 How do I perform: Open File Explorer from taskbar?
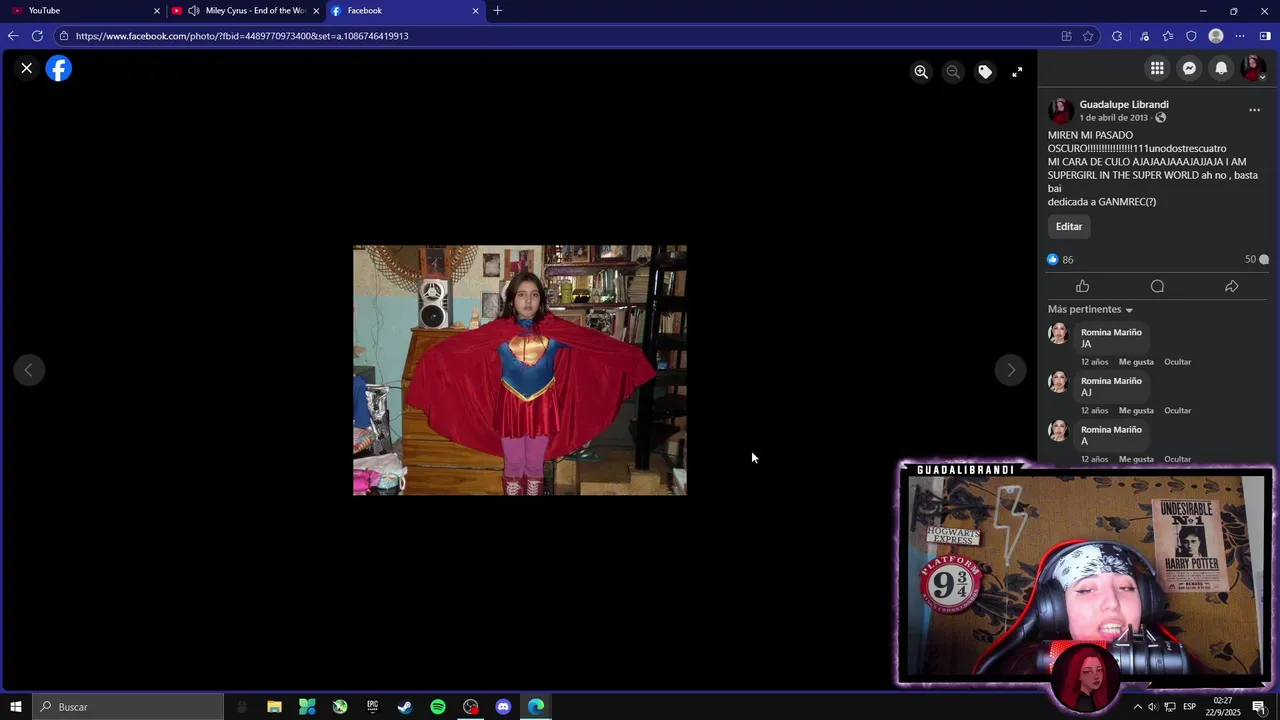click(274, 707)
